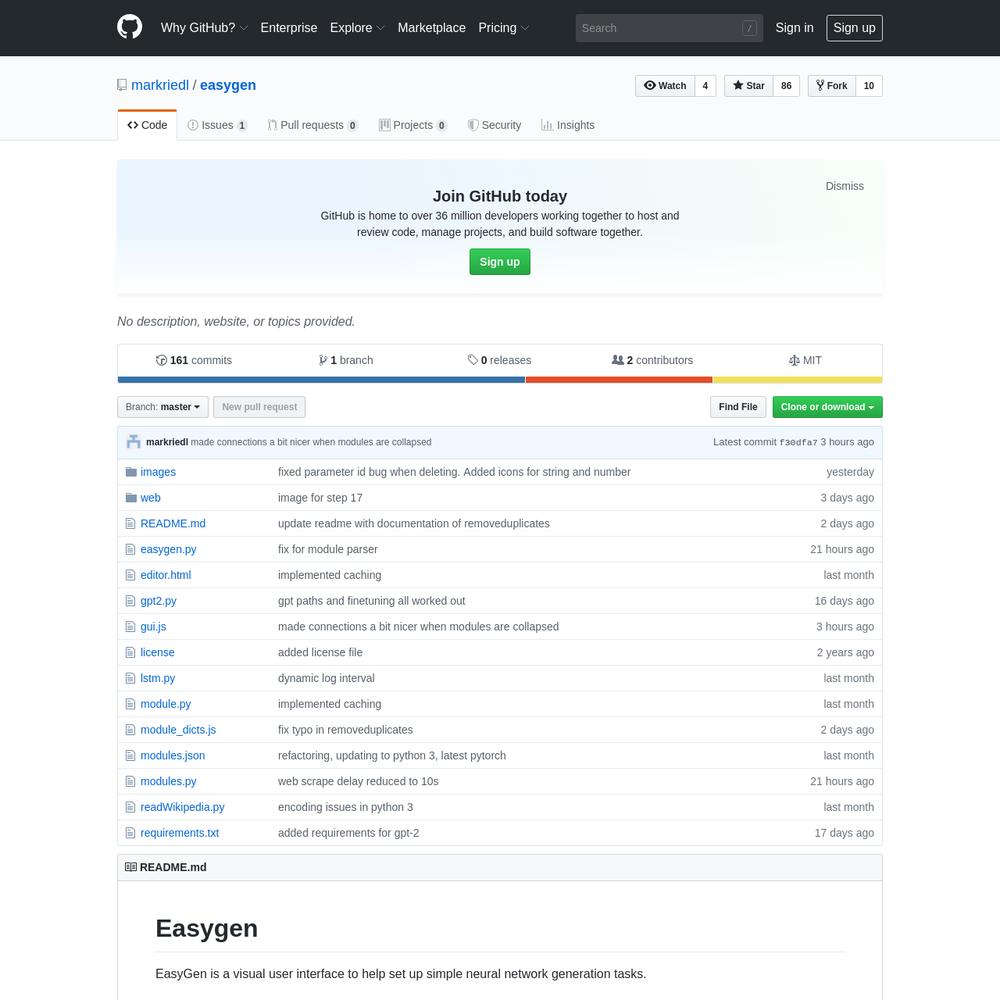Open the easygen repository name link

tap(228, 85)
